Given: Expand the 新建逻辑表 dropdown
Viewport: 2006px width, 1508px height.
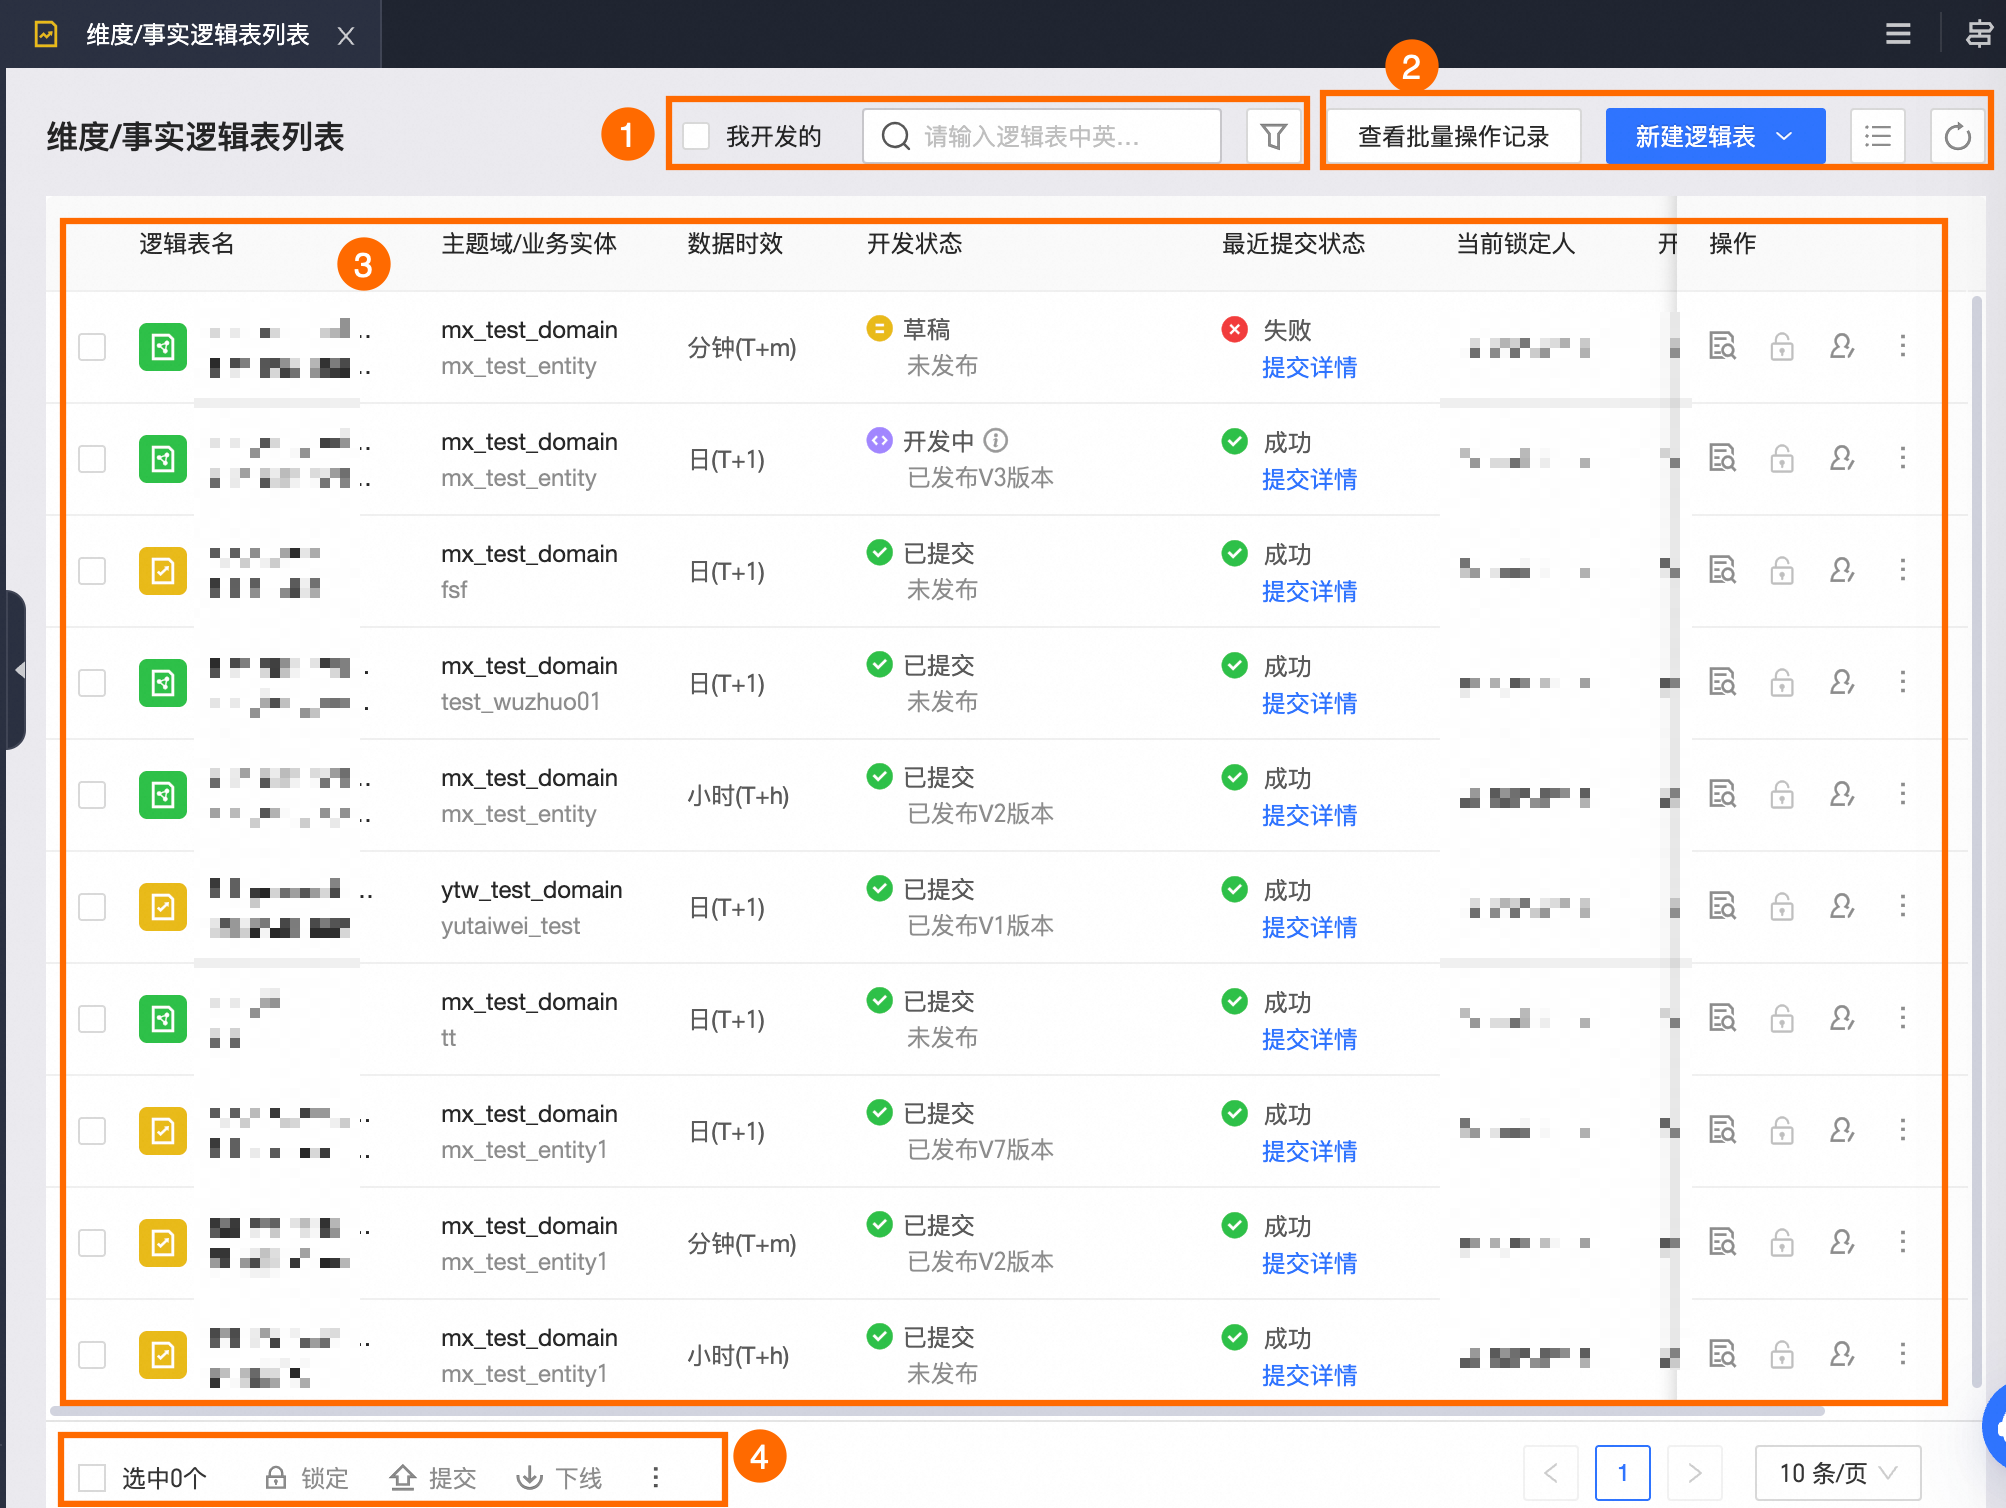Looking at the screenshot, I should (1715, 136).
